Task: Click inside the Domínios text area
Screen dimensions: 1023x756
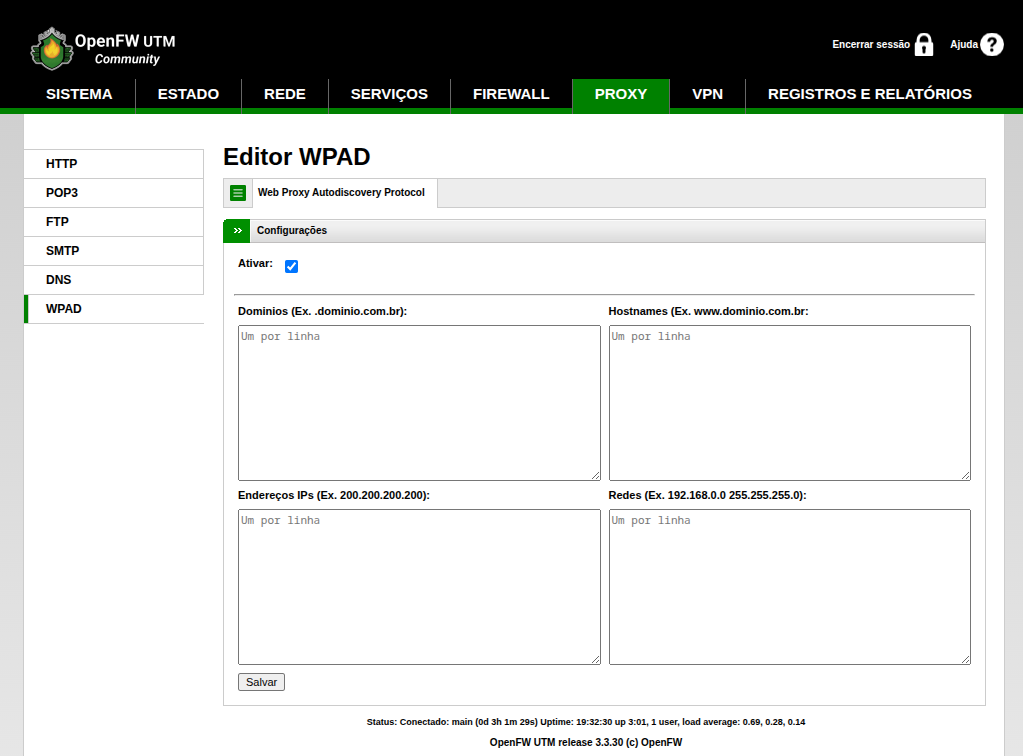Action: click(419, 402)
